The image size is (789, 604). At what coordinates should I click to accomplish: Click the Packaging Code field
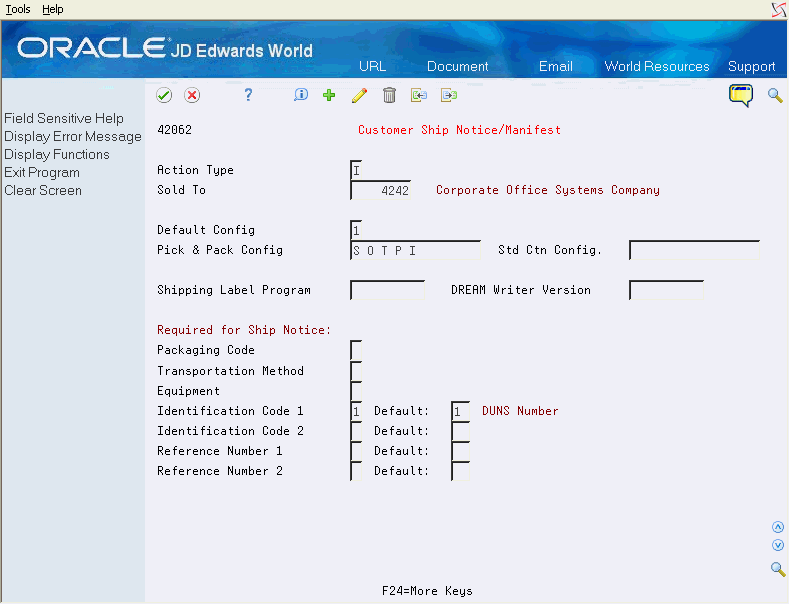(356, 350)
